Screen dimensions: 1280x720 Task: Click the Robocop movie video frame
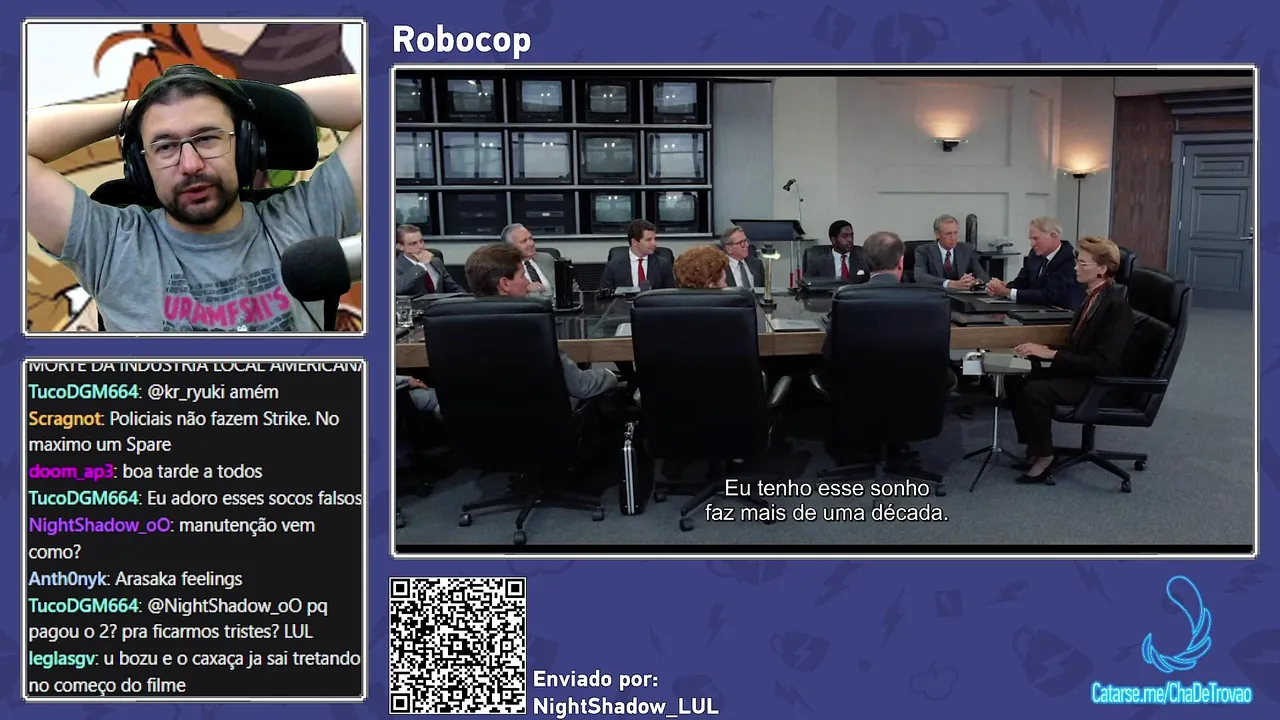pos(825,311)
